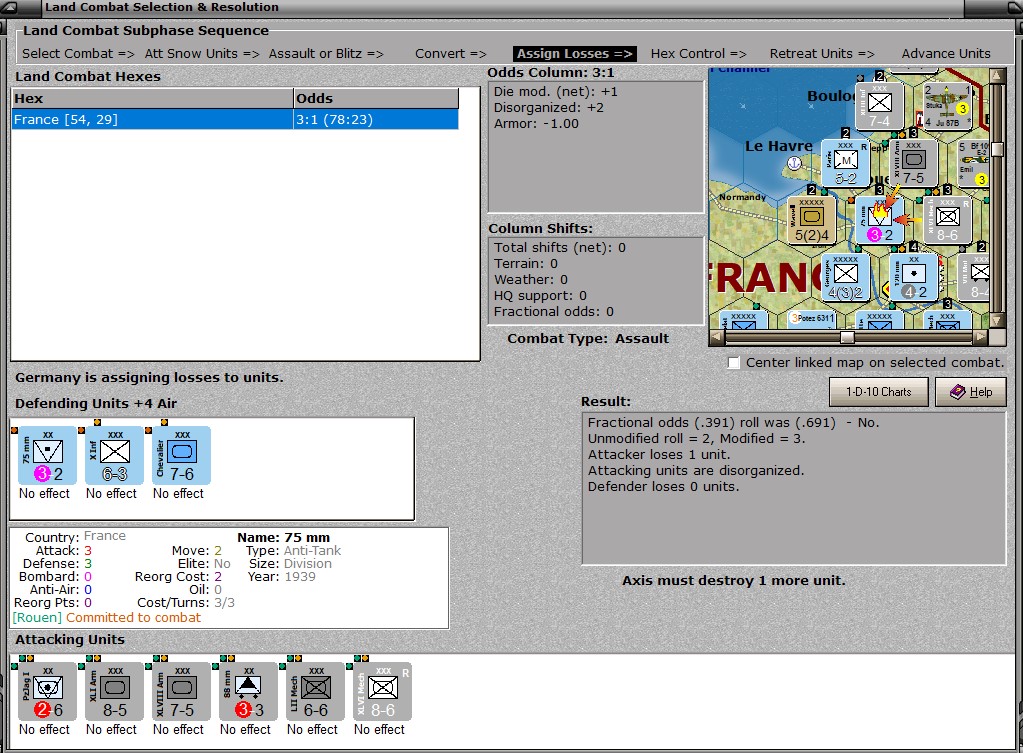
Task: Select LII Mech 6-6 attacking unit
Action: 315,691
